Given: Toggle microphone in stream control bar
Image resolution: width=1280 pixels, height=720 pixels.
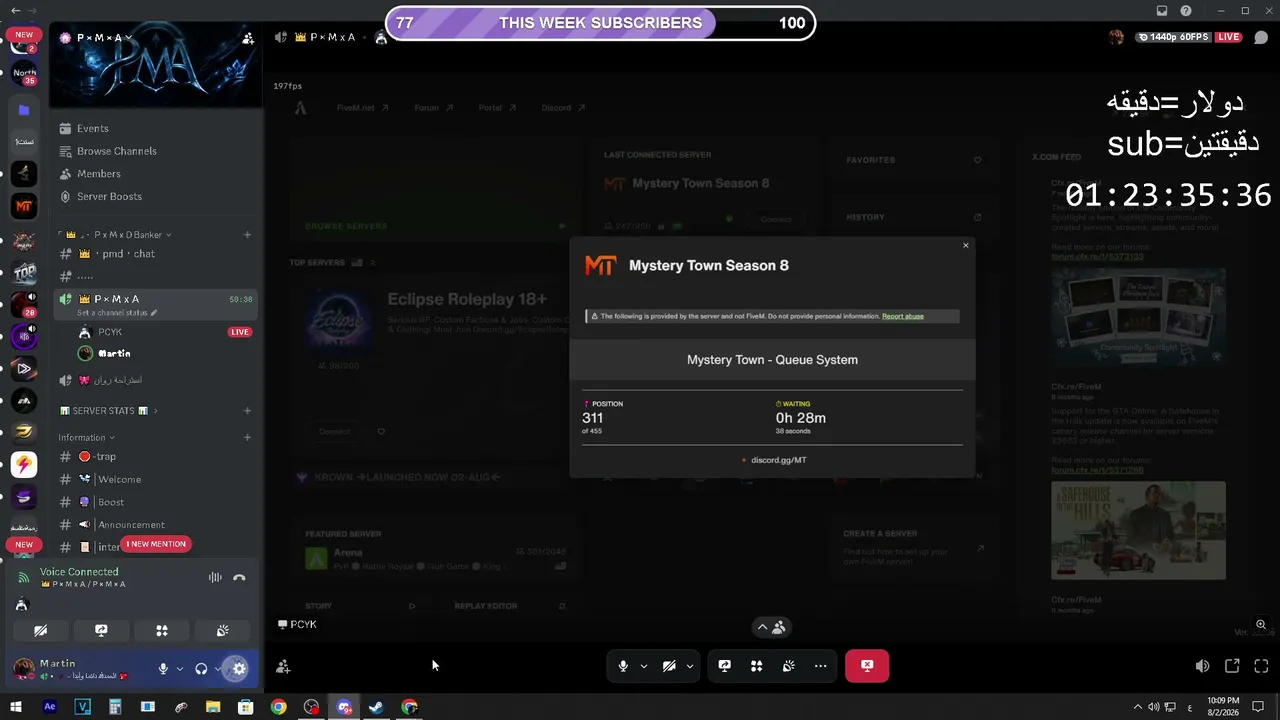Looking at the screenshot, I should point(623,666).
